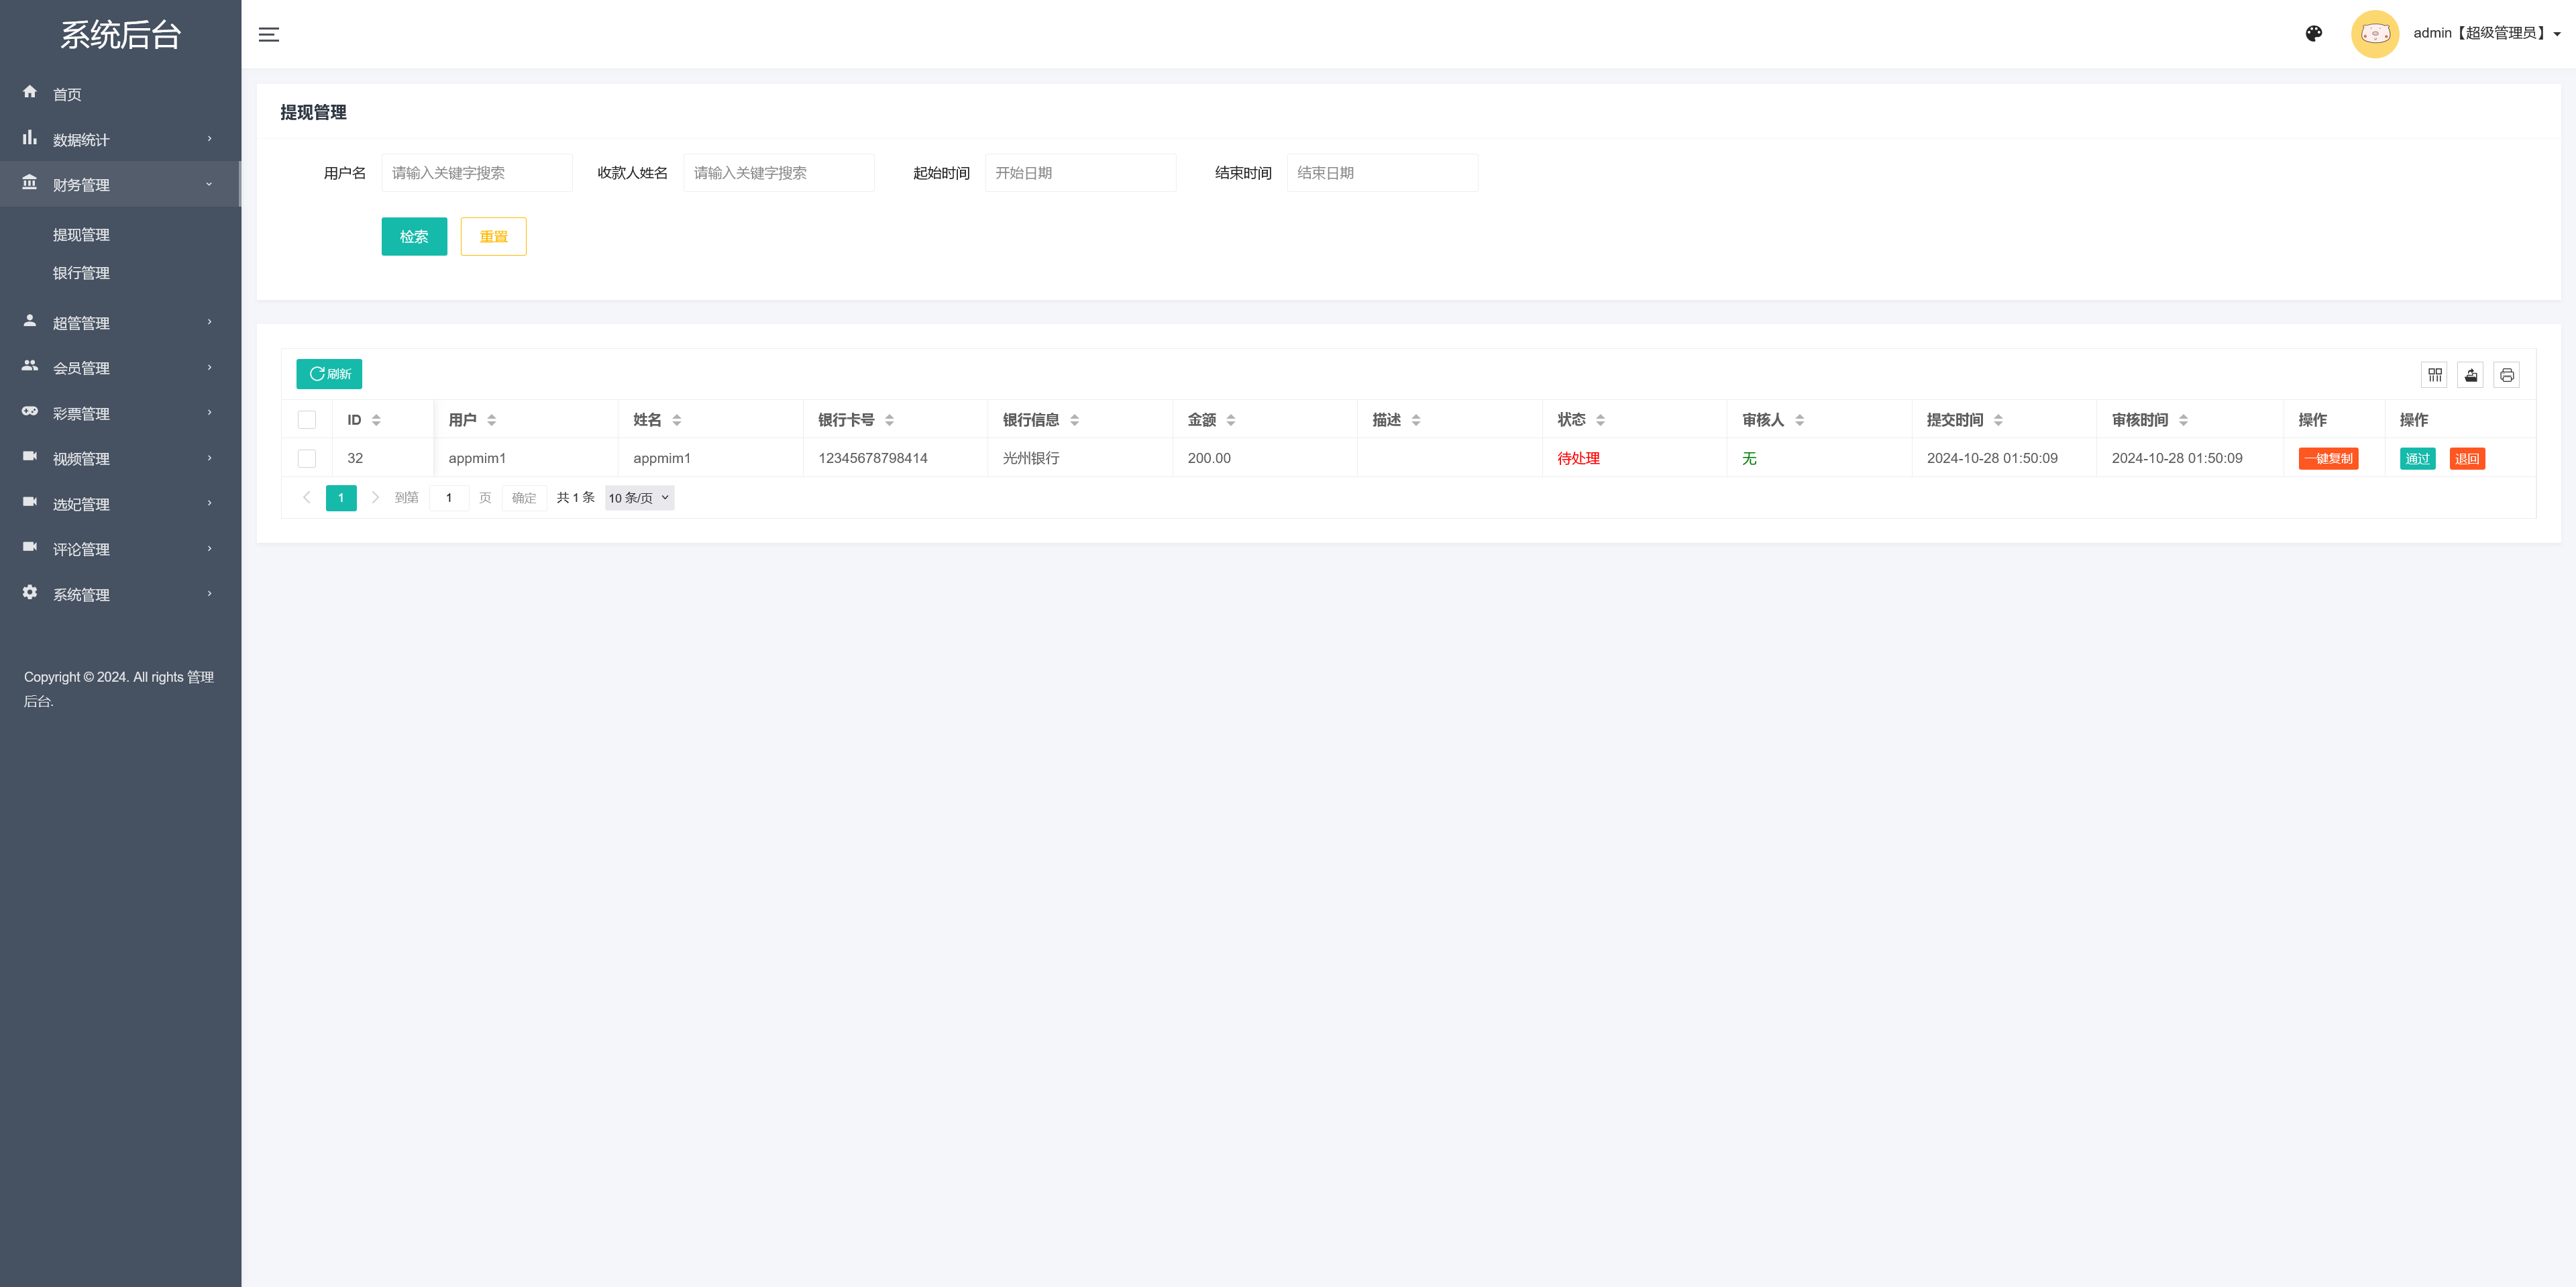
Task: Click 退回 reject button for appmim1
Action: (2467, 459)
